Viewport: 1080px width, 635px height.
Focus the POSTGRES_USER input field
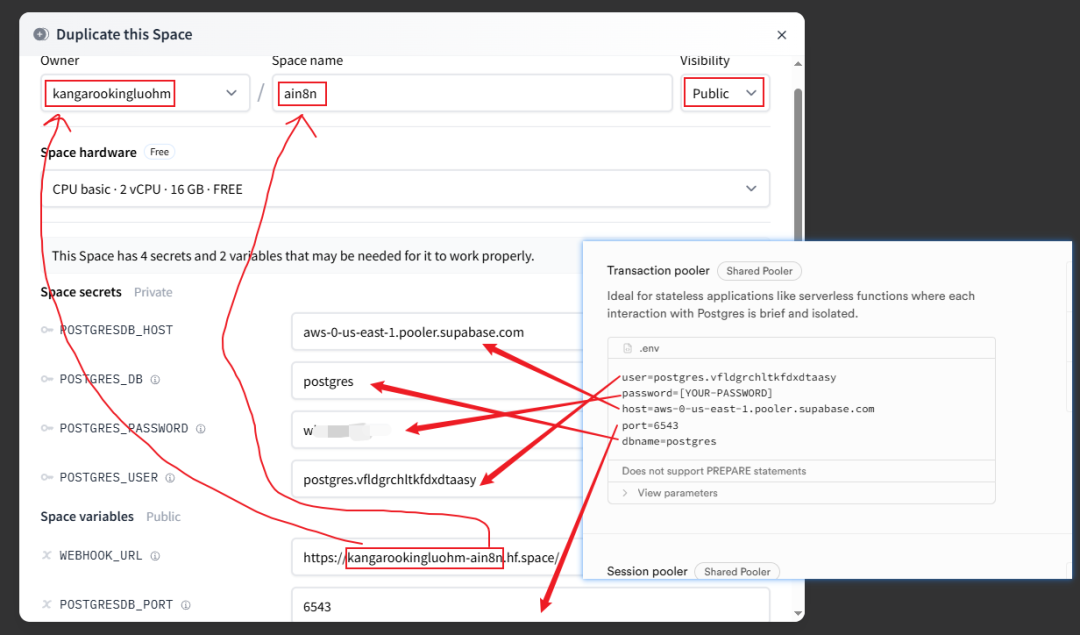pos(436,479)
